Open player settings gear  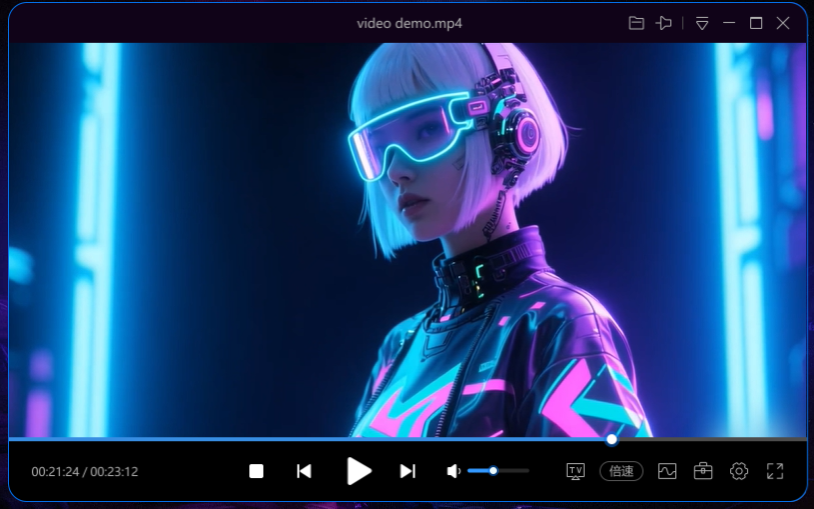point(739,471)
